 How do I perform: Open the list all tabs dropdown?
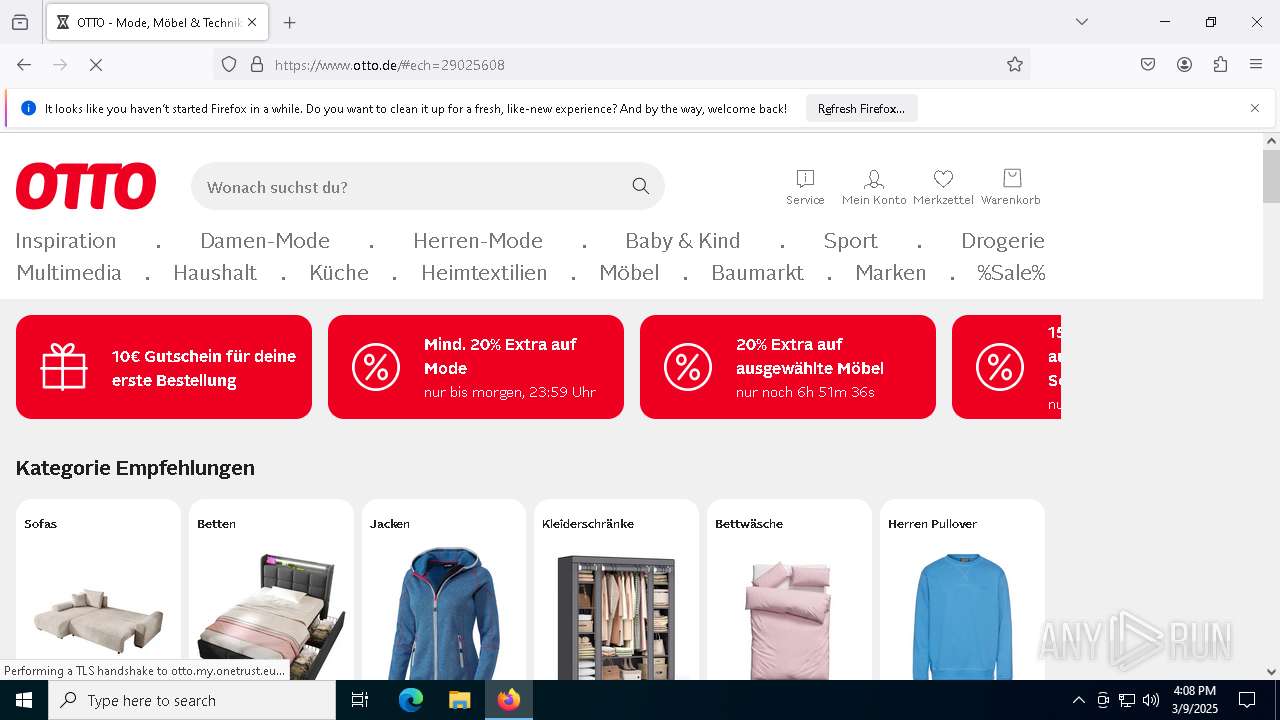(x=1082, y=22)
